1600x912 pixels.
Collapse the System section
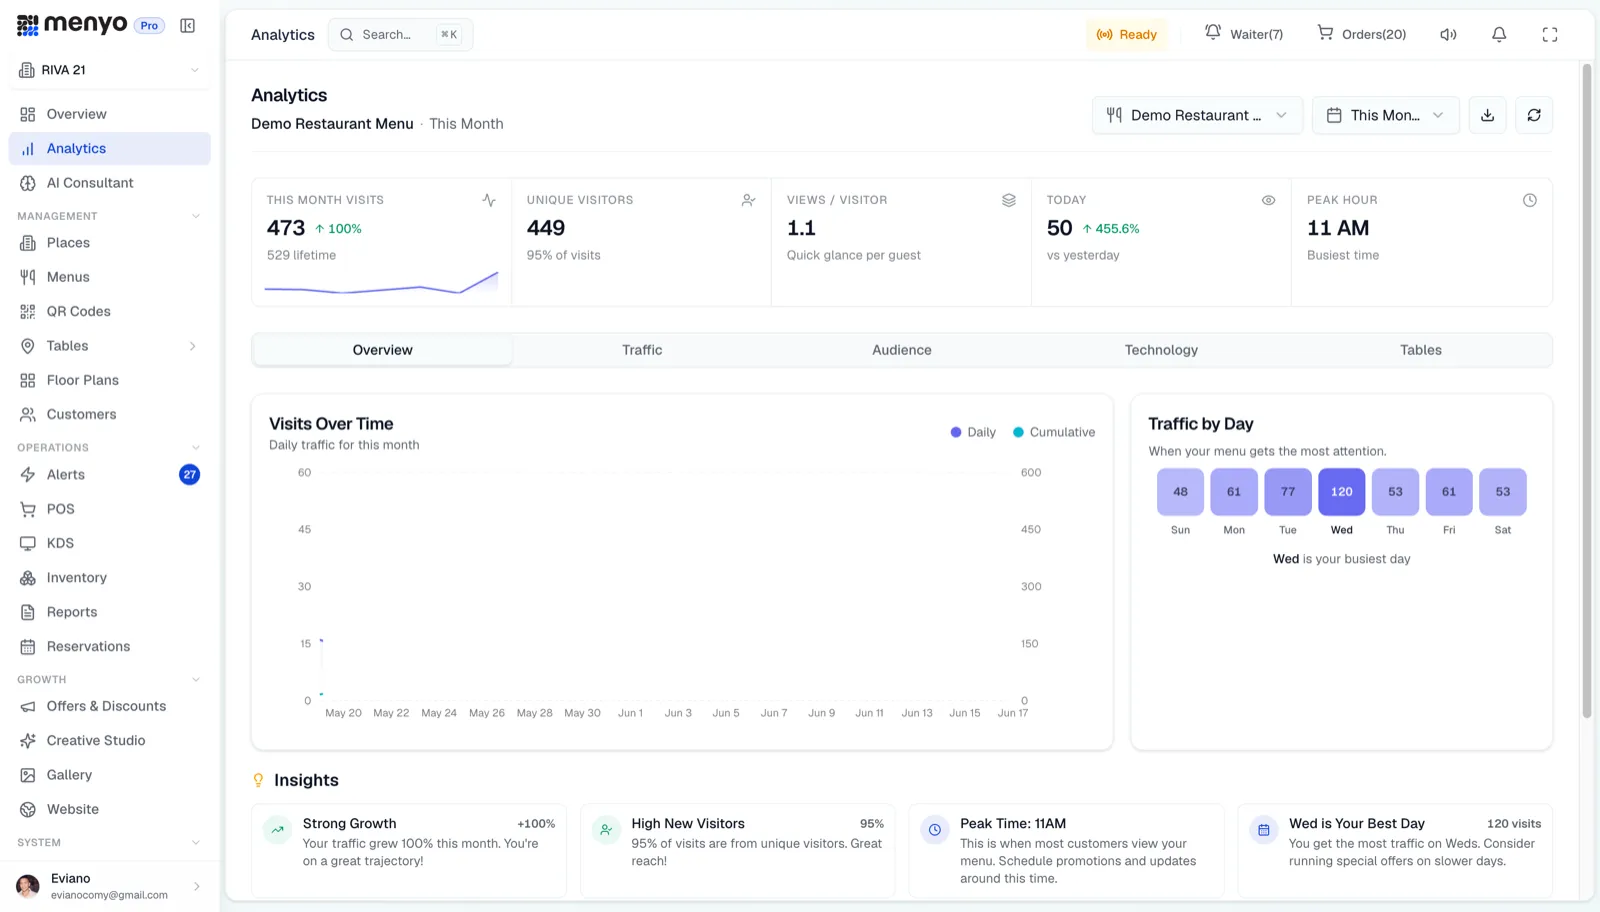click(x=196, y=843)
